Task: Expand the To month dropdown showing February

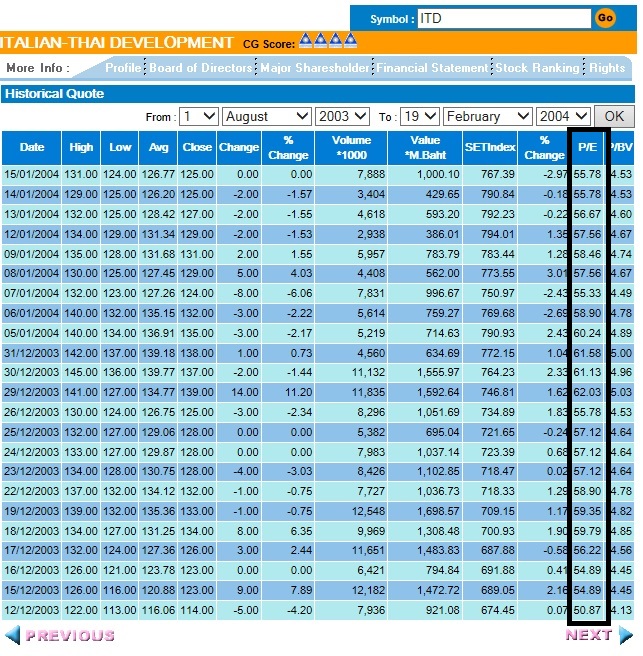Action: 488,116
